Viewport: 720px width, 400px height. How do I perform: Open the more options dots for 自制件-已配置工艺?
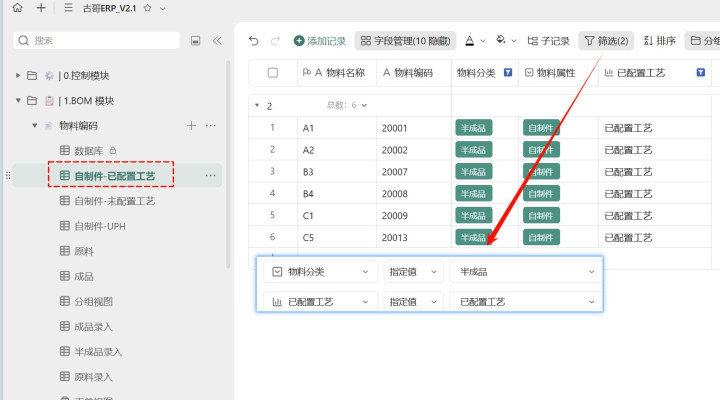click(210, 175)
